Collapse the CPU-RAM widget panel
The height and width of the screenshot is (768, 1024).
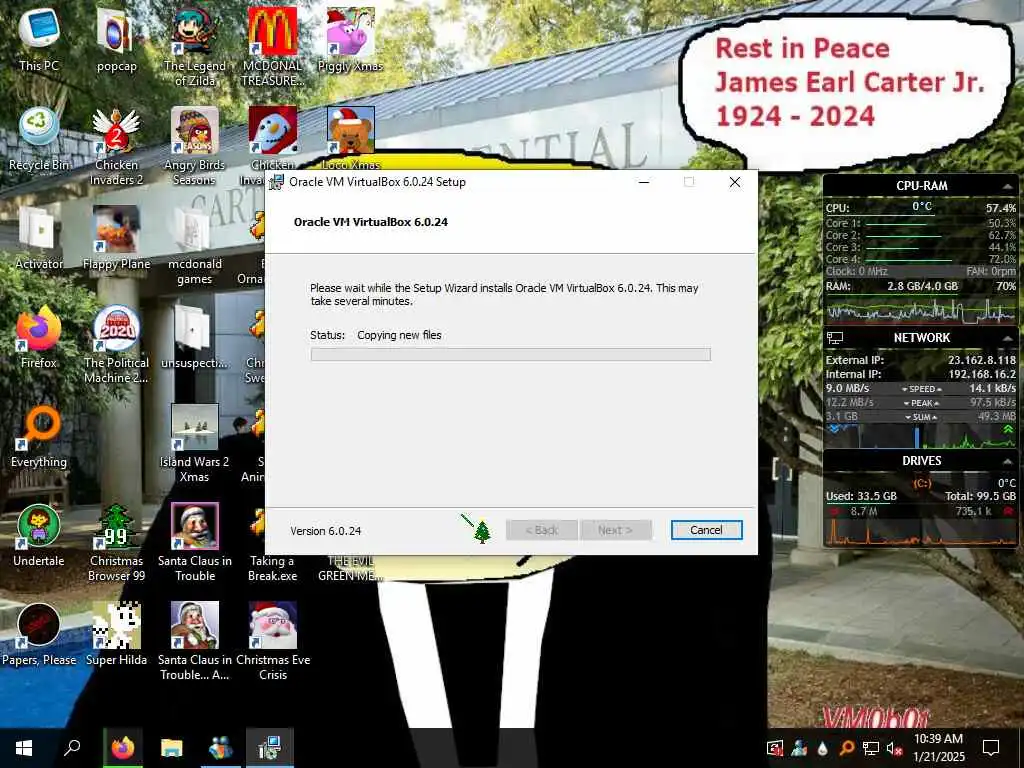pyautogui.click(x=1007, y=187)
